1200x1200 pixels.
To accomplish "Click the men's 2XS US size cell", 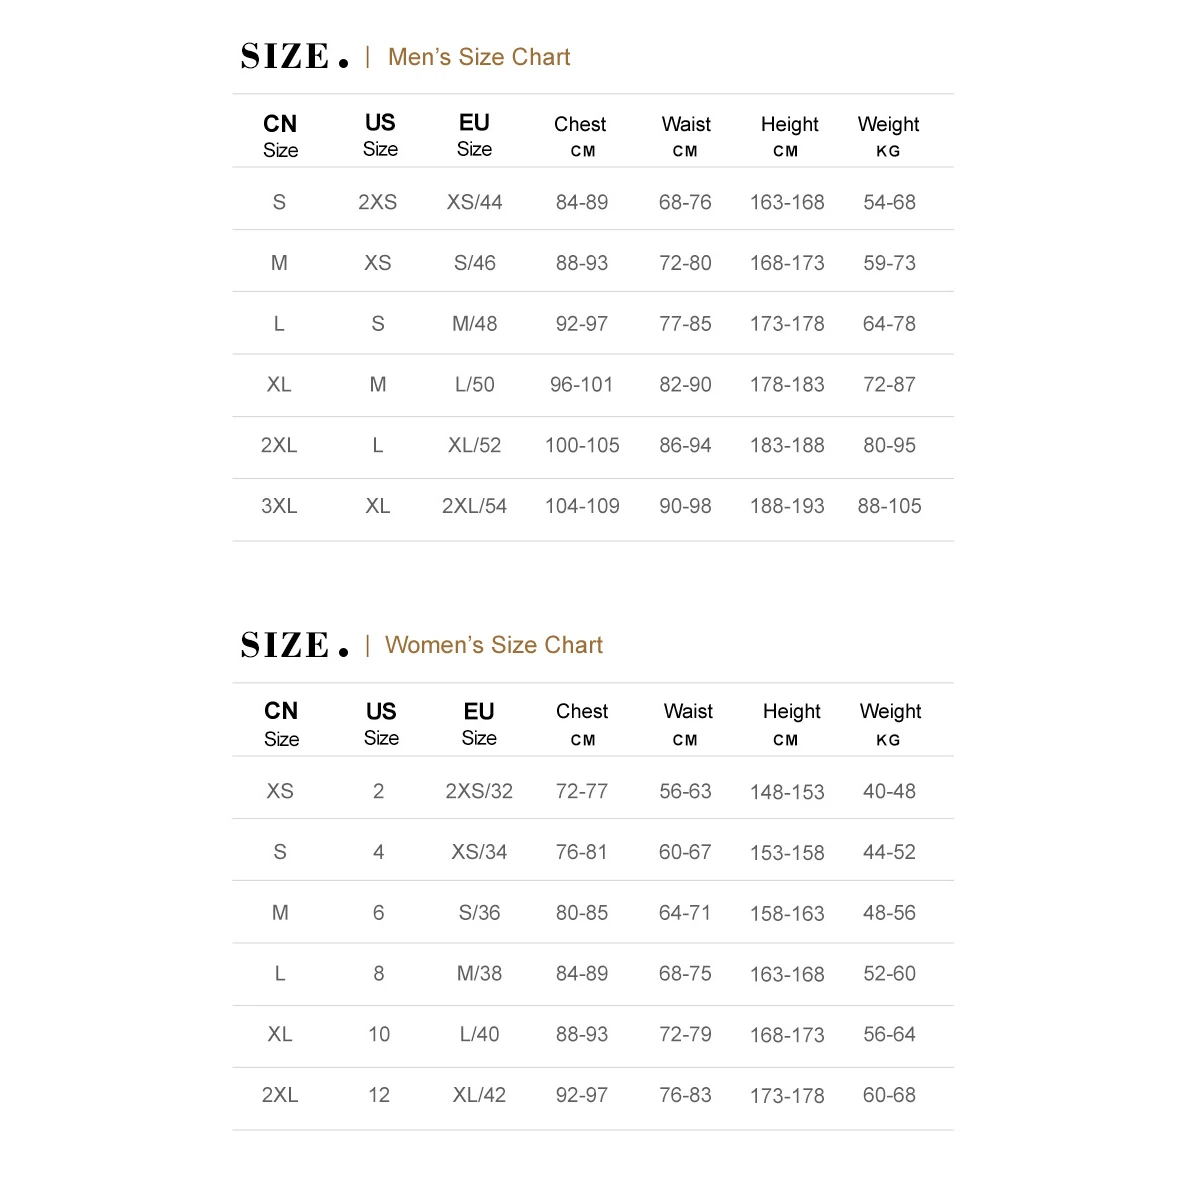I will click(x=377, y=202).
